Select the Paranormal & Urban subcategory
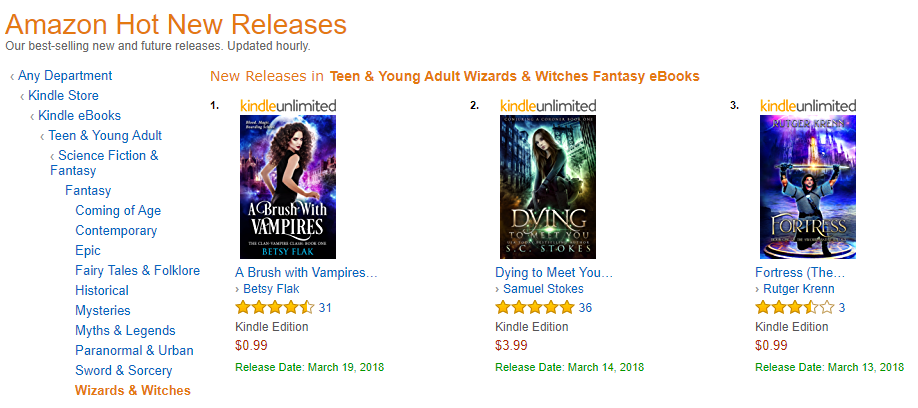The width and height of the screenshot is (918, 408). pyautogui.click(x=134, y=350)
